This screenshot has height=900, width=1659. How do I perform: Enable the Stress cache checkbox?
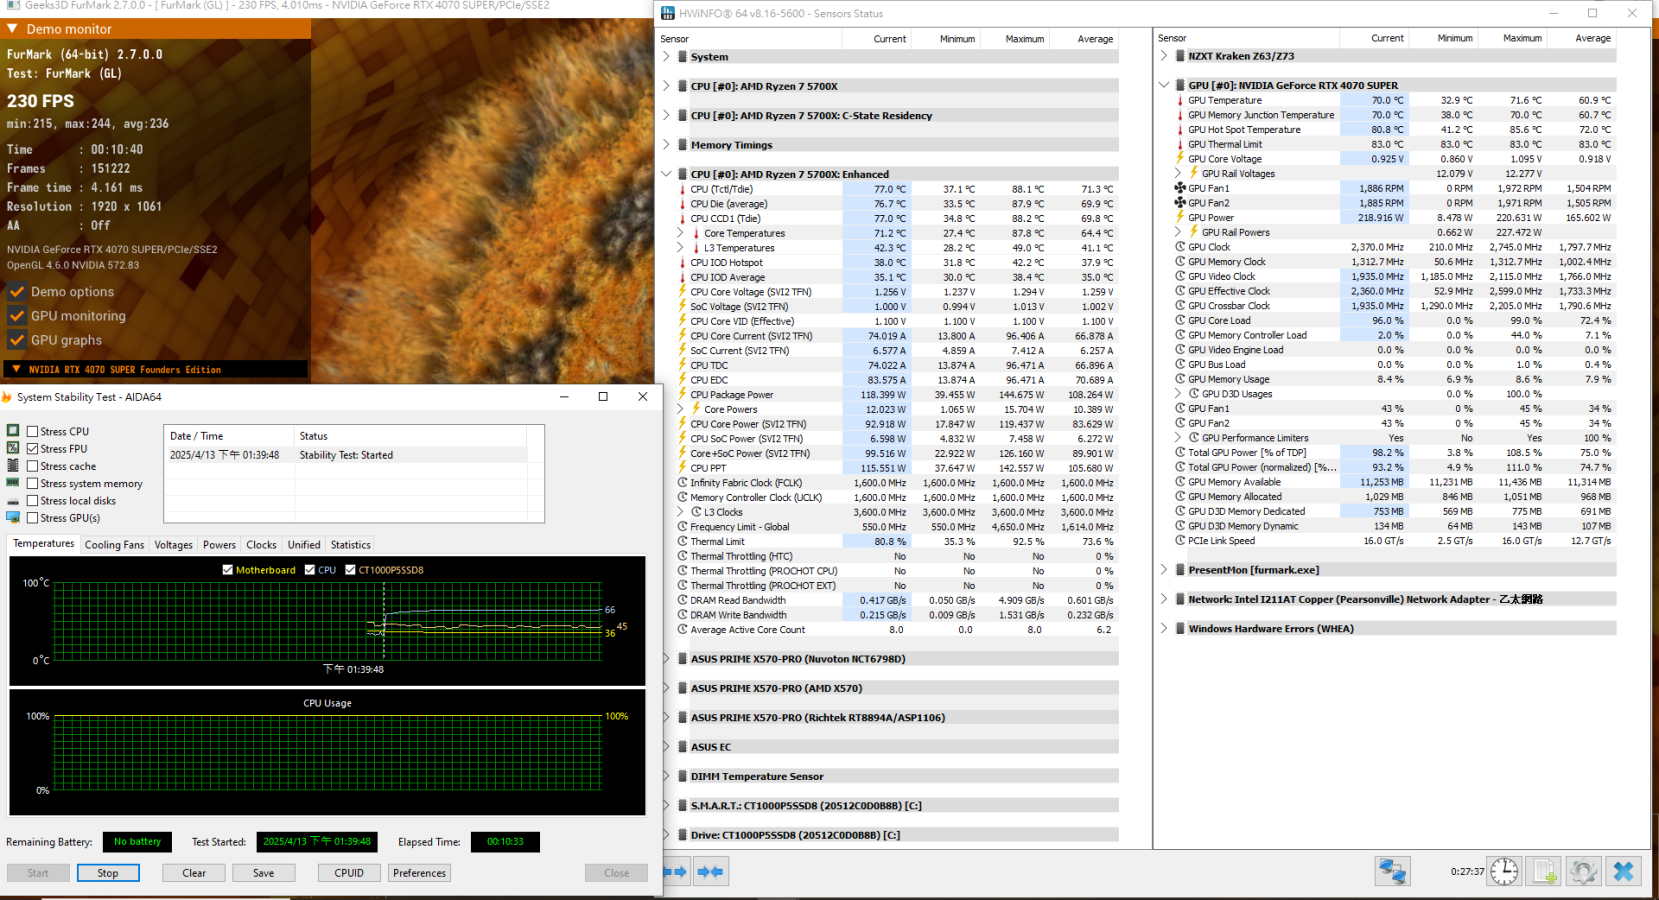tap(33, 466)
